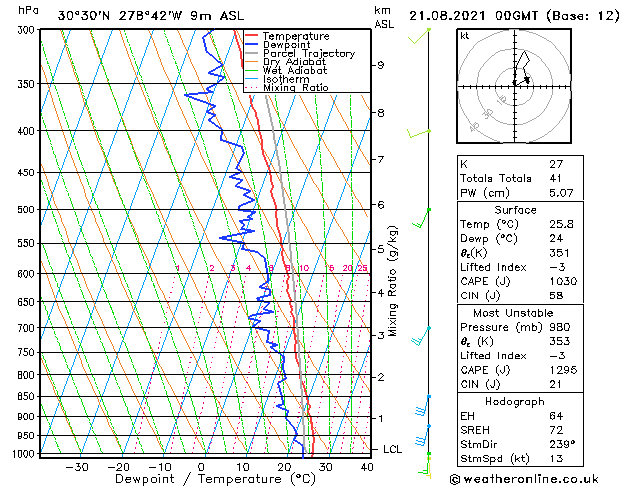The image size is (629, 486).
Task: Click the cyan wind barb near 700 hPa
Action: pos(424,329)
